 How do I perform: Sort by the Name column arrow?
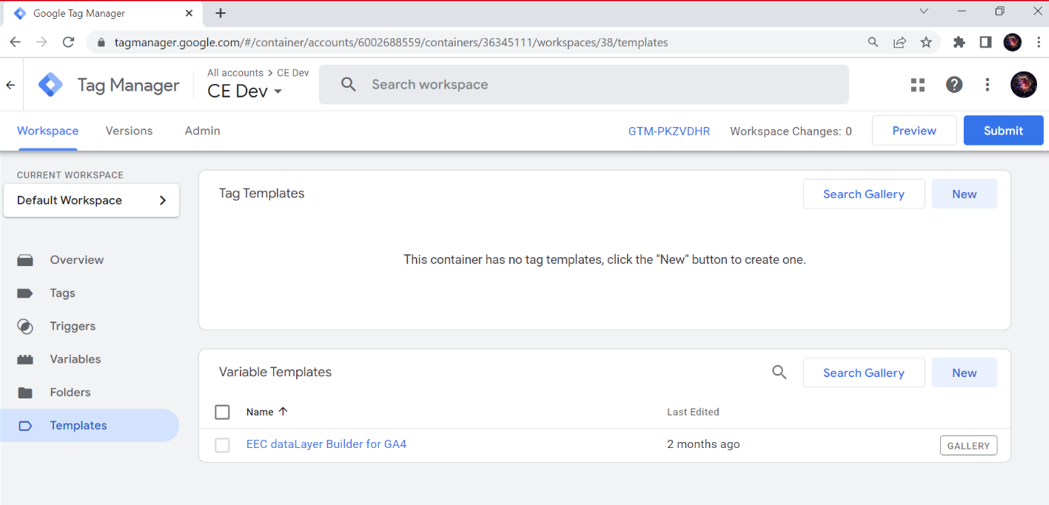click(283, 411)
